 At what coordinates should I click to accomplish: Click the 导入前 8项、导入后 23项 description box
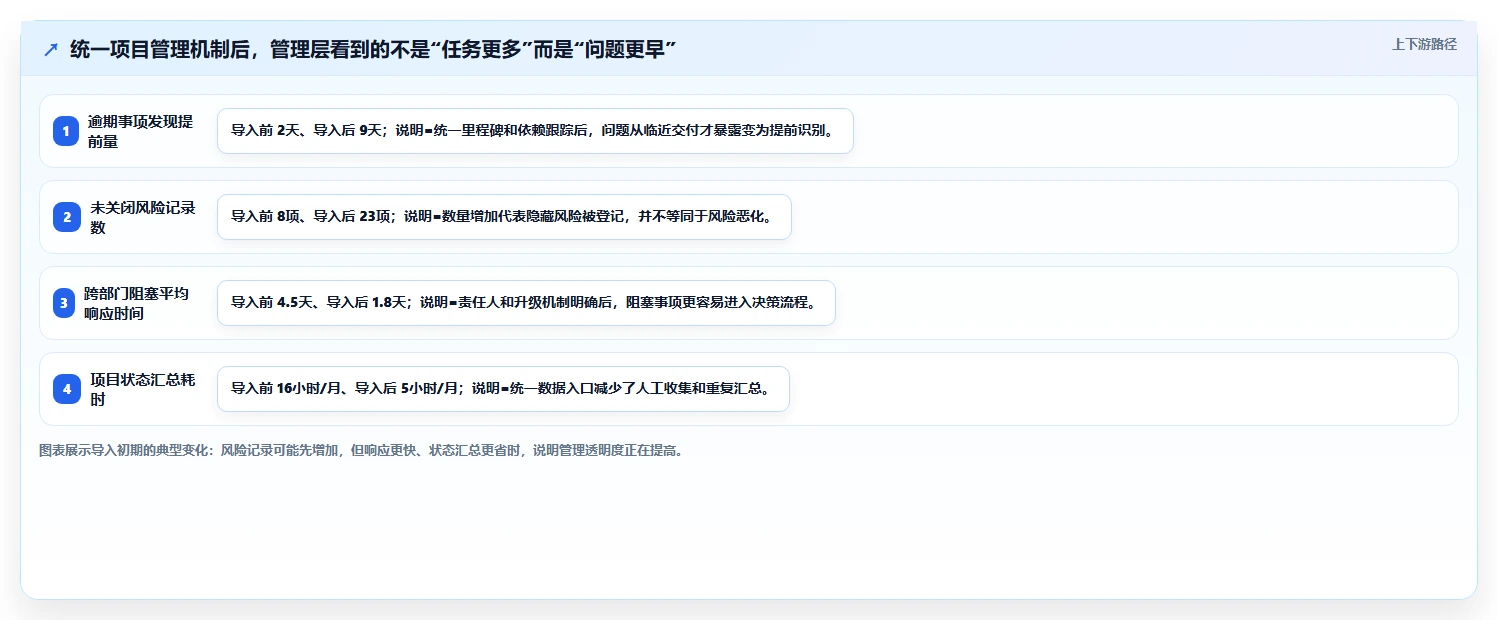504,217
